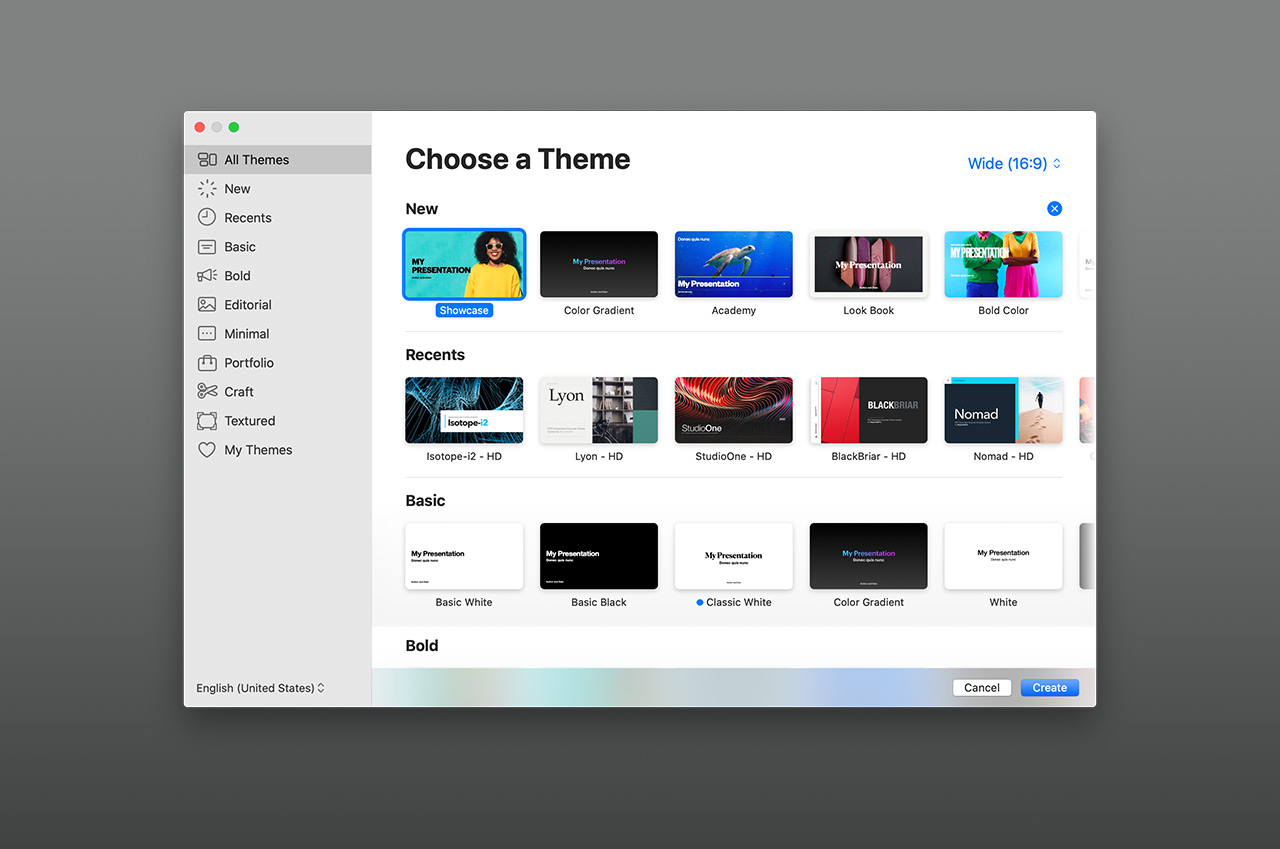Viewport: 1280px width, 849px height.
Task: Choose the Look Book theme thumbnail
Action: pos(868,265)
